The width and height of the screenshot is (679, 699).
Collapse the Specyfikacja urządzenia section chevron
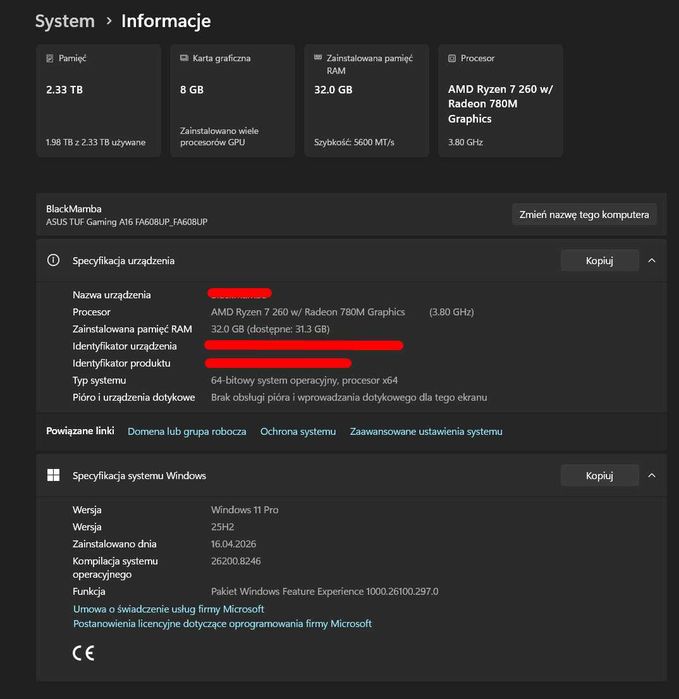(651, 260)
